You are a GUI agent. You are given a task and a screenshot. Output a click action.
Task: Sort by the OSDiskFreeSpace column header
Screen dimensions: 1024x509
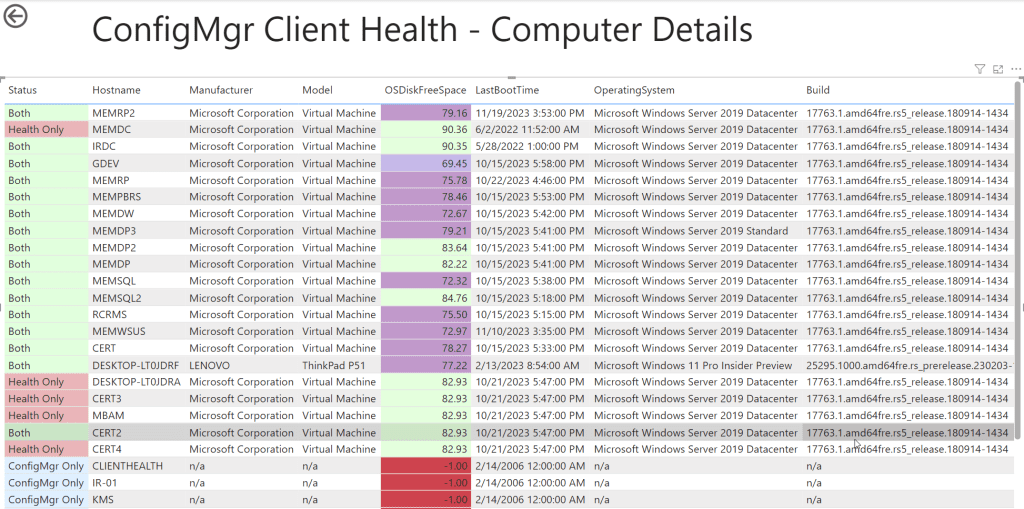[x=426, y=90]
